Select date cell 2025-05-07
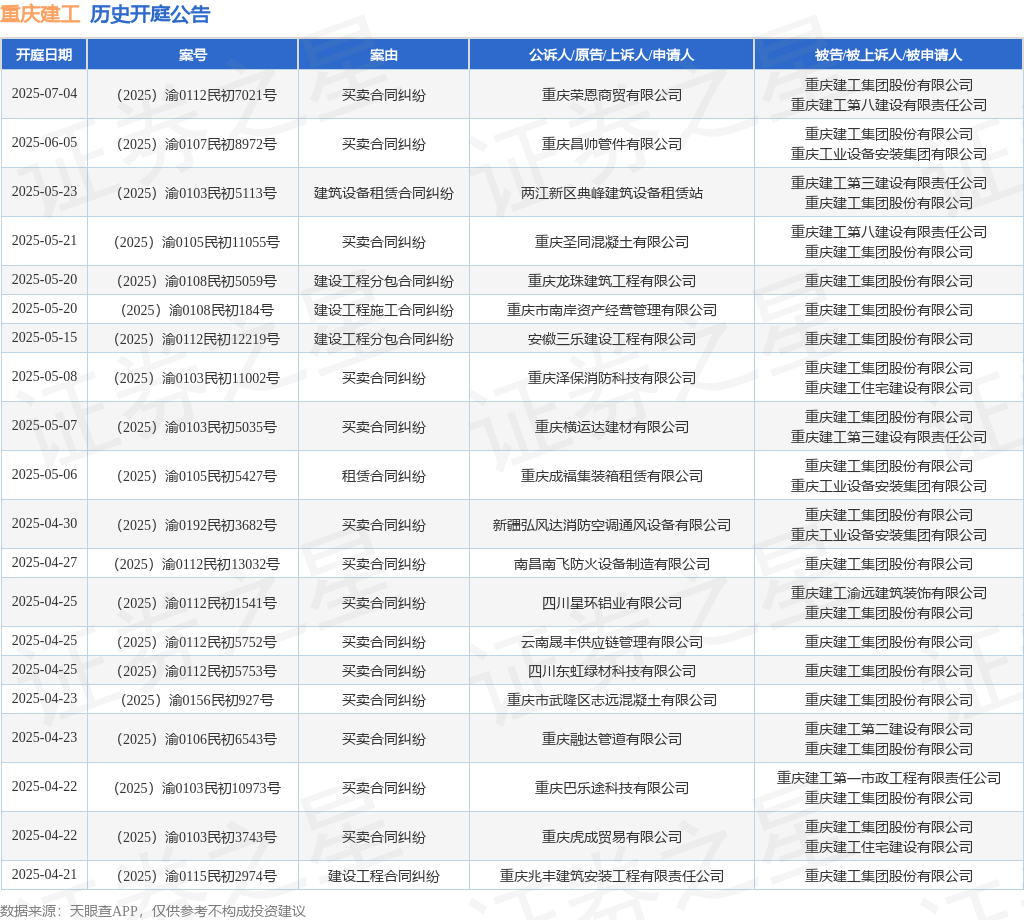 (44, 426)
